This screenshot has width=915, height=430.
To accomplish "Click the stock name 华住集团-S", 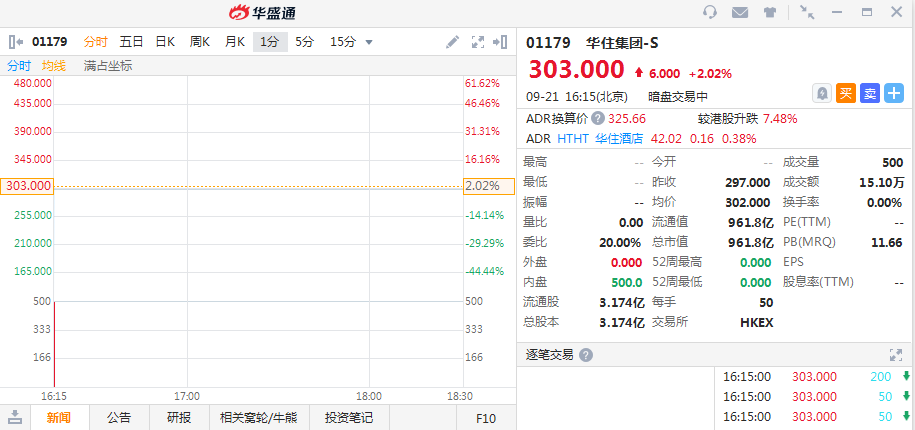I will [x=622, y=43].
